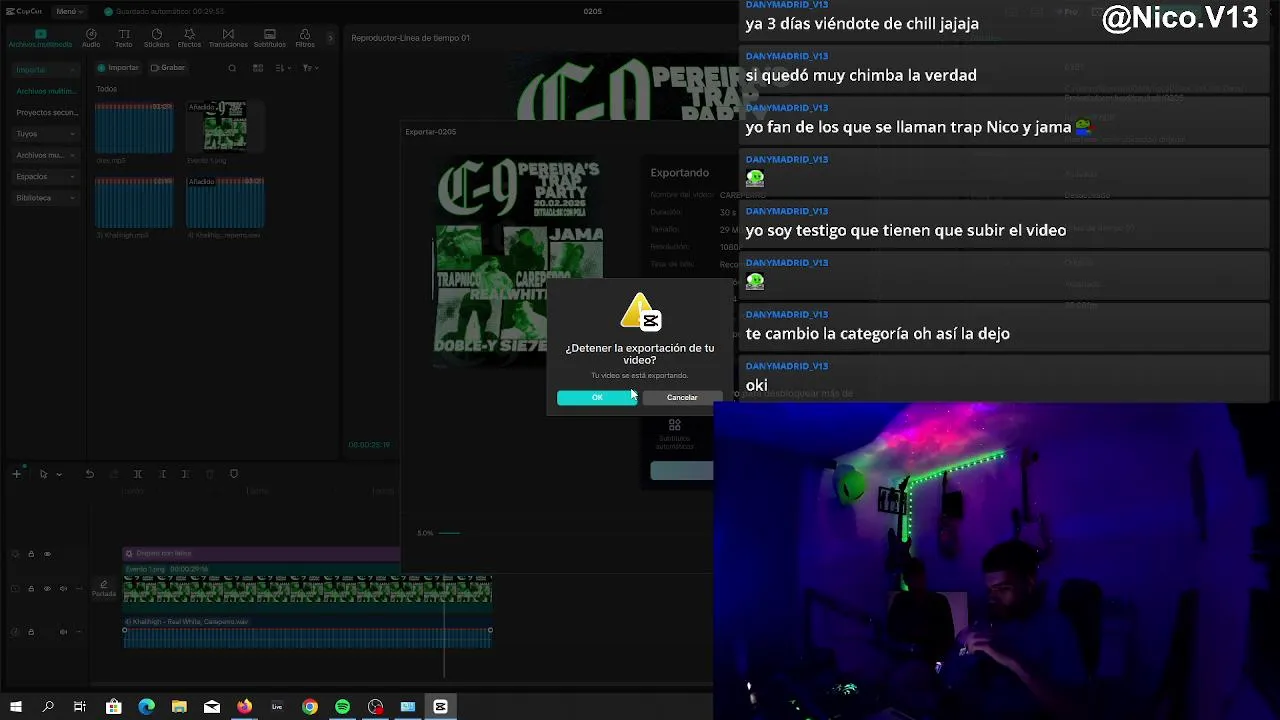Click the Grabar record button
The width and height of the screenshot is (1280, 720).
(168, 68)
